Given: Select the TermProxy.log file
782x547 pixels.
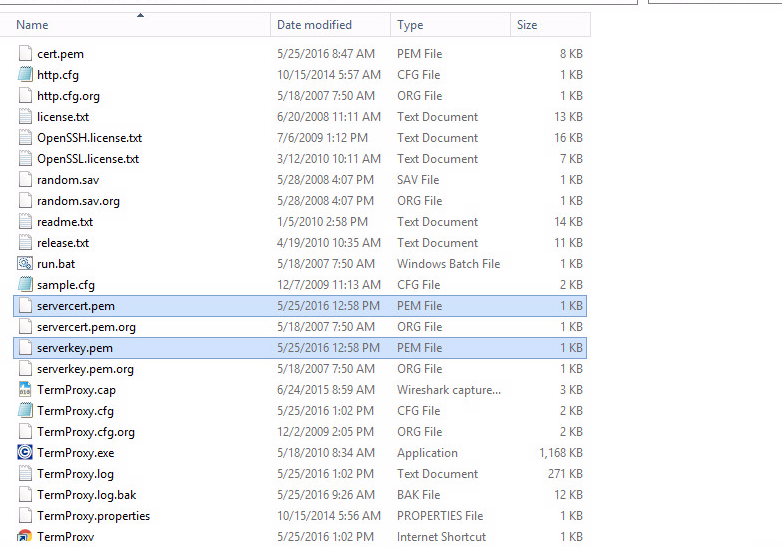Looking at the screenshot, I should pyautogui.click(x=75, y=474).
